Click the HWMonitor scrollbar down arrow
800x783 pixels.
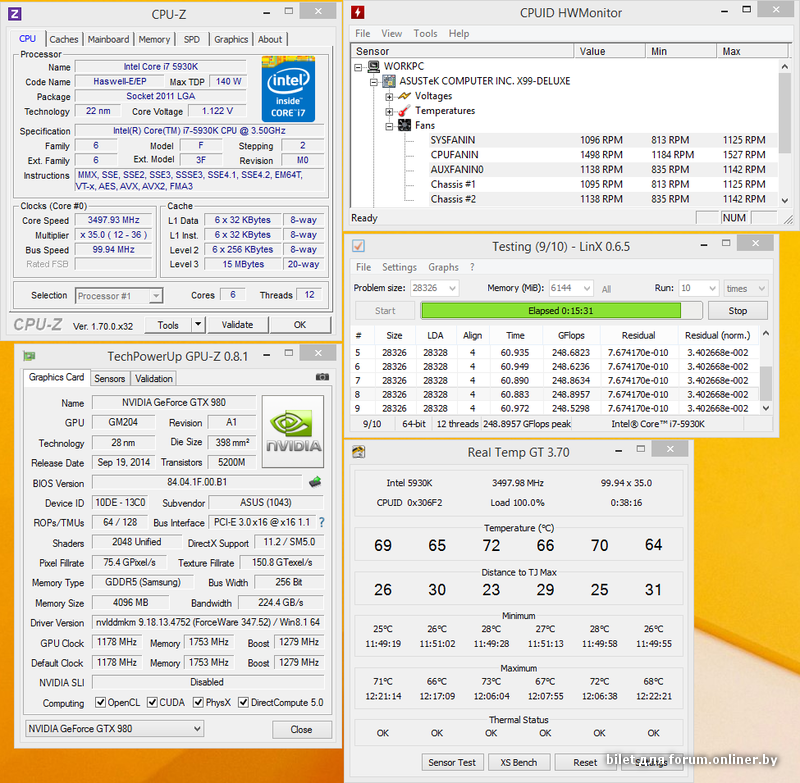pos(785,200)
